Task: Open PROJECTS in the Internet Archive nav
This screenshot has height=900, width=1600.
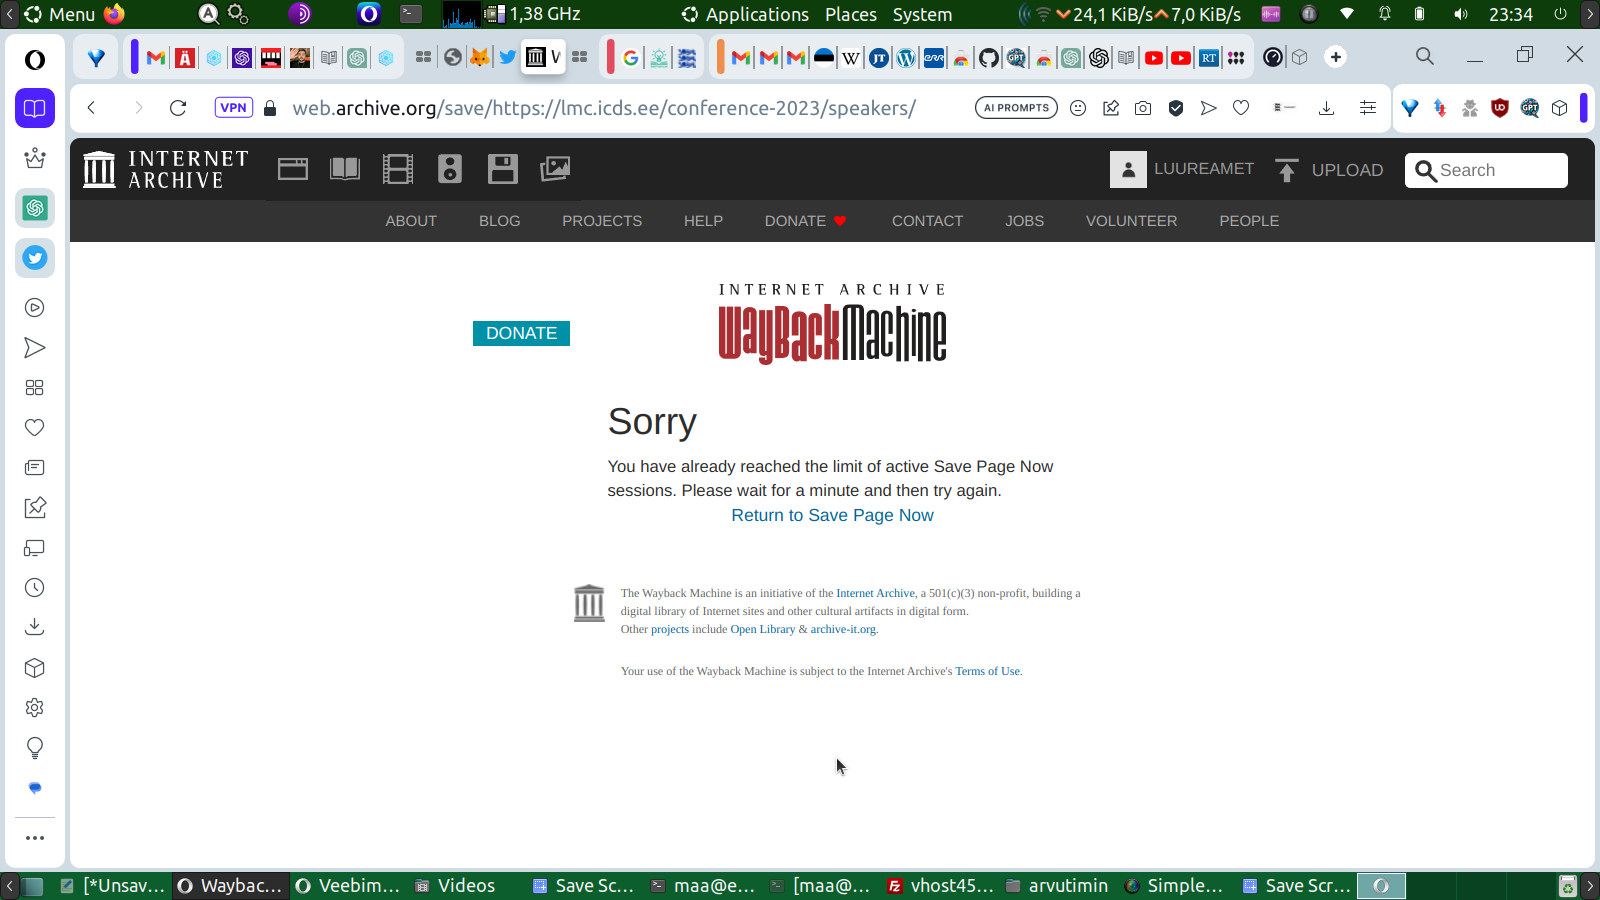Action: click(602, 221)
